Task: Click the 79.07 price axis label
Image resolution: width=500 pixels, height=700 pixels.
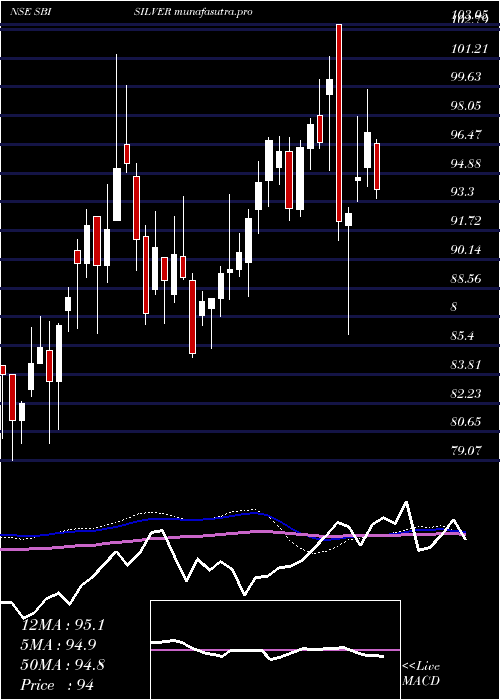Action: [x=466, y=451]
